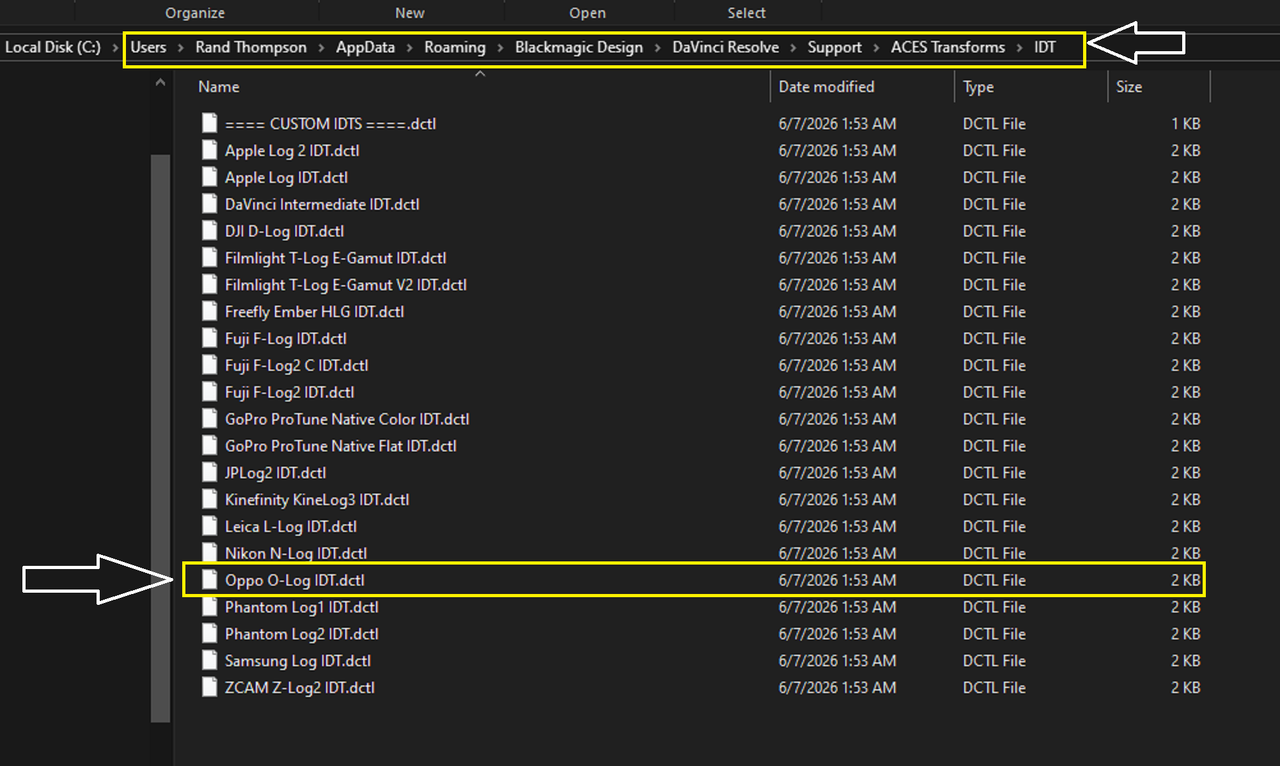The image size is (1280, 766).
Task: Expand breadcrumb chevron after DaVinci Resolve
Action: click(794, 48)
